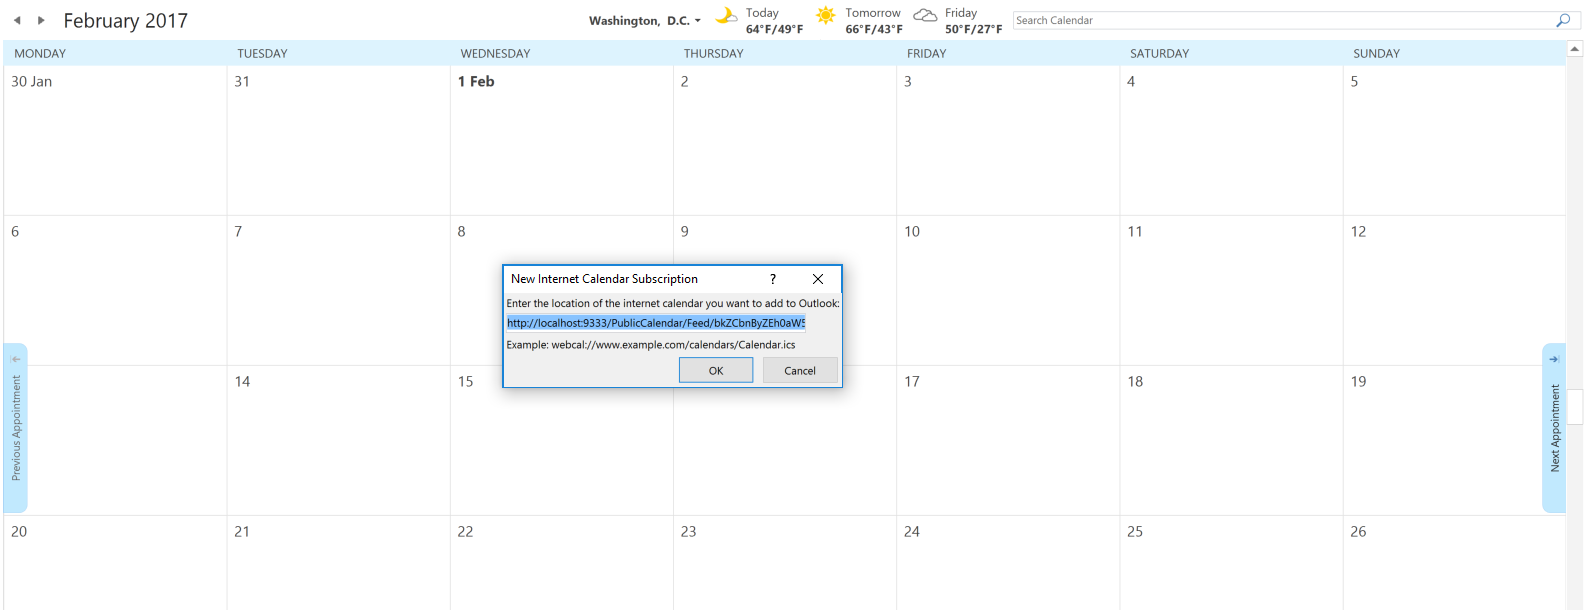Select day 12 in calendar

[1454, 290]
